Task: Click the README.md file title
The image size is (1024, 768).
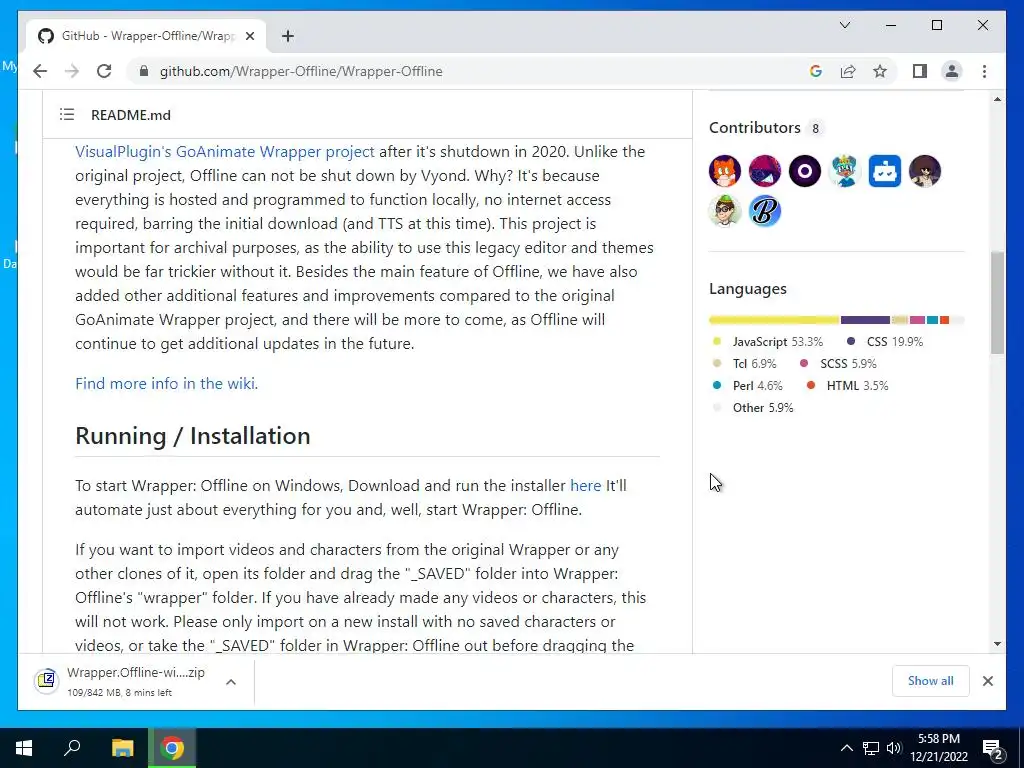Action: pos(131,115)
